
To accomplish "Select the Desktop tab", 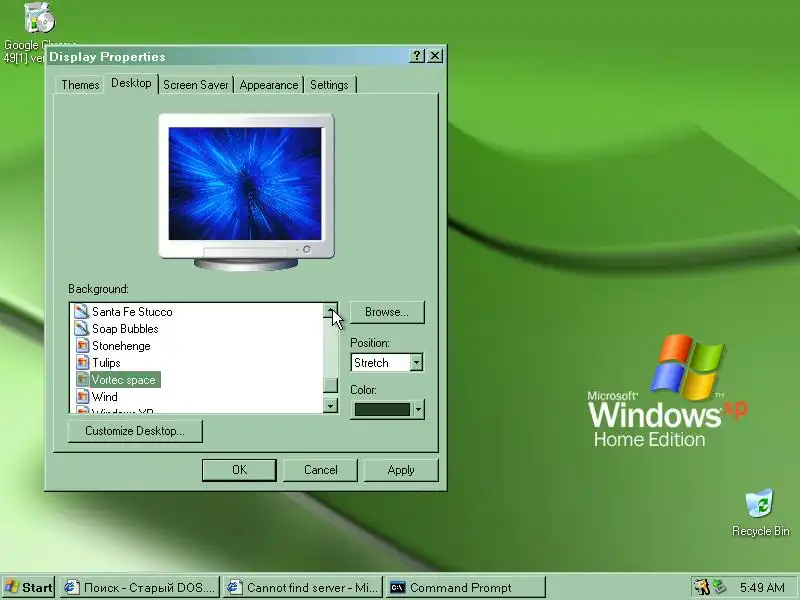I will pos(131,83).
